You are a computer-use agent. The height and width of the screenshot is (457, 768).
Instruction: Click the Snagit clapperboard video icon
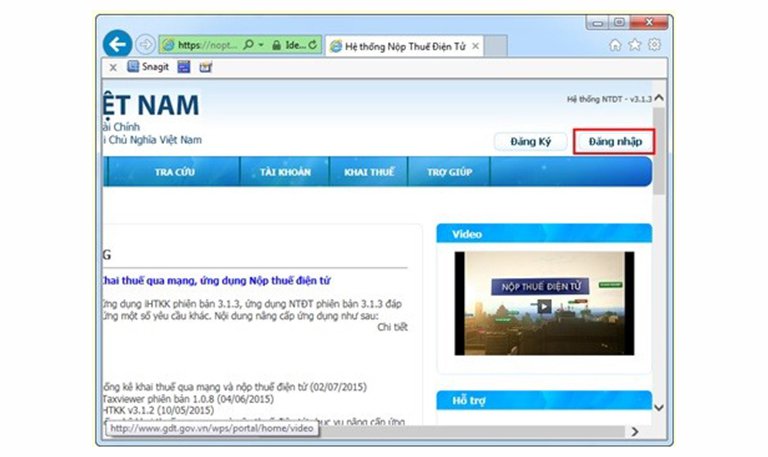tap(206, 67)
